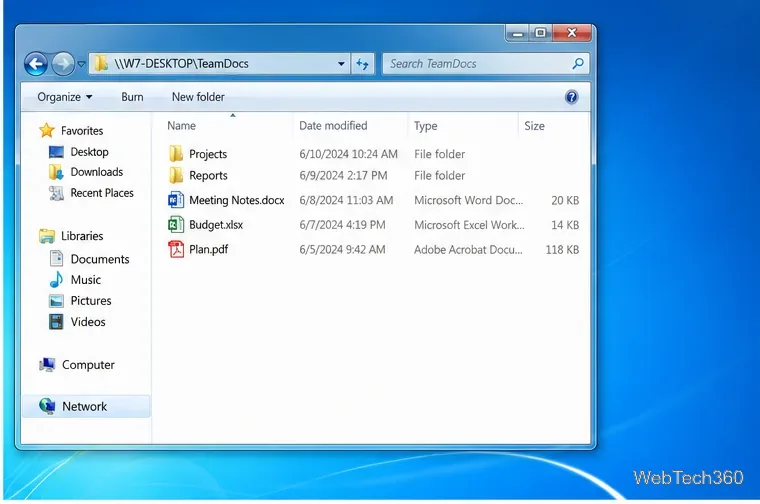Sort by Date modified column

click(333, 126)
